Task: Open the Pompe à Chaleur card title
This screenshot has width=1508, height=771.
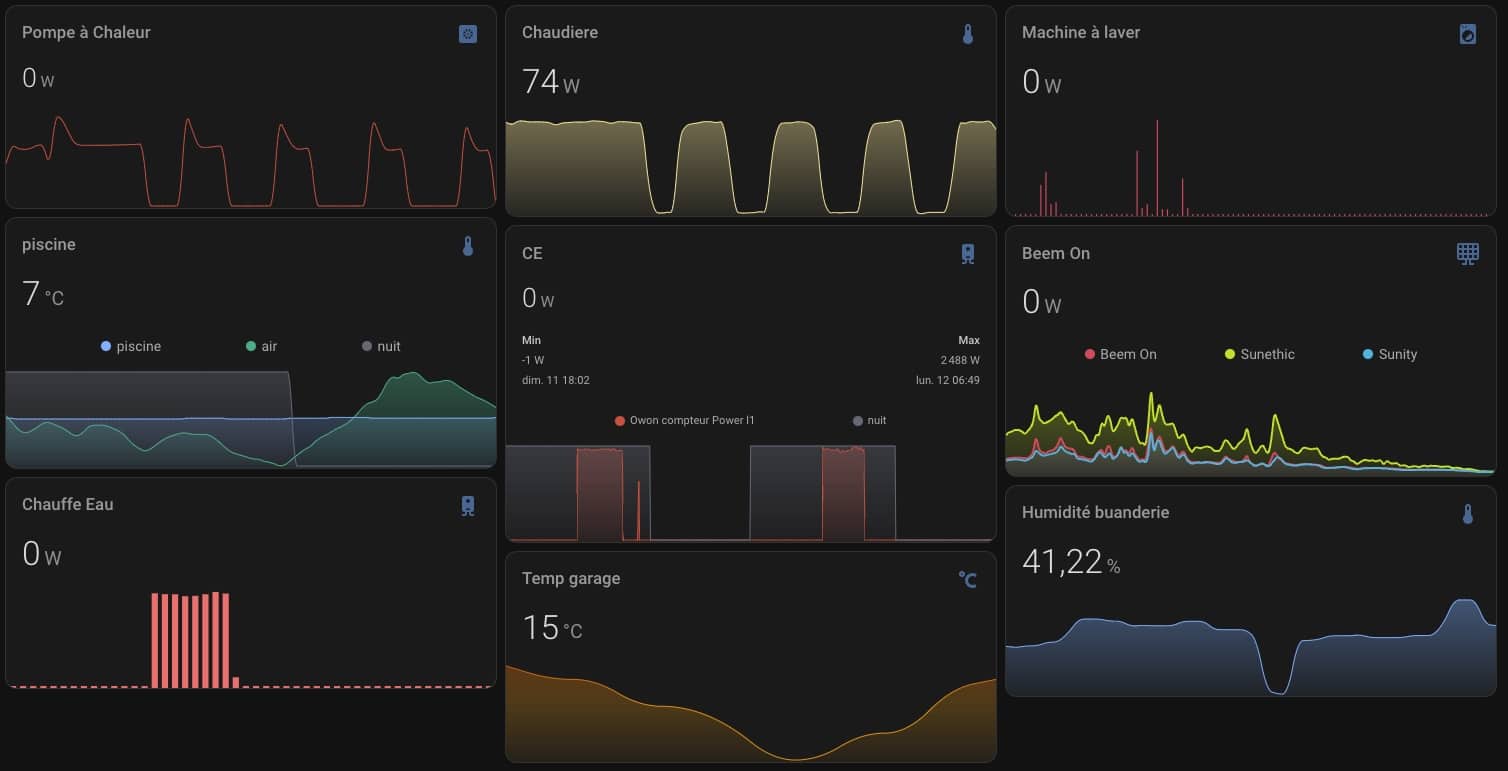Action: (x=86, y=32)
